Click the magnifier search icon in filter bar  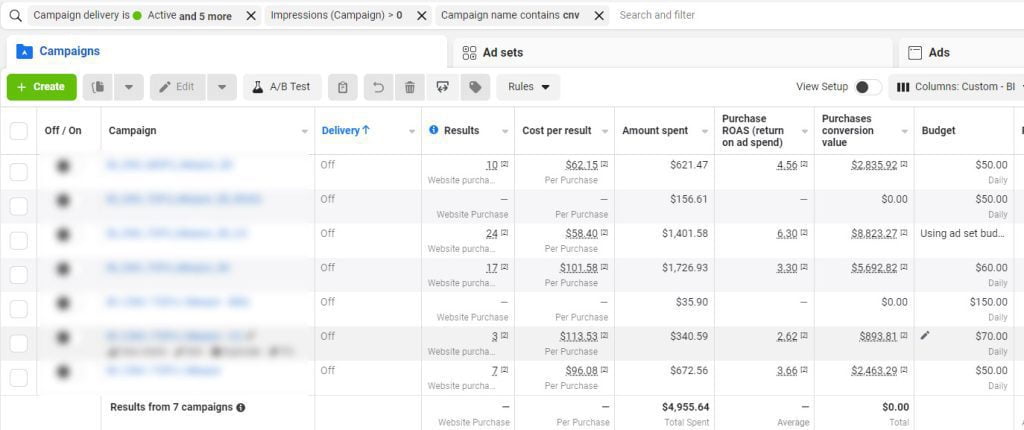15,16
